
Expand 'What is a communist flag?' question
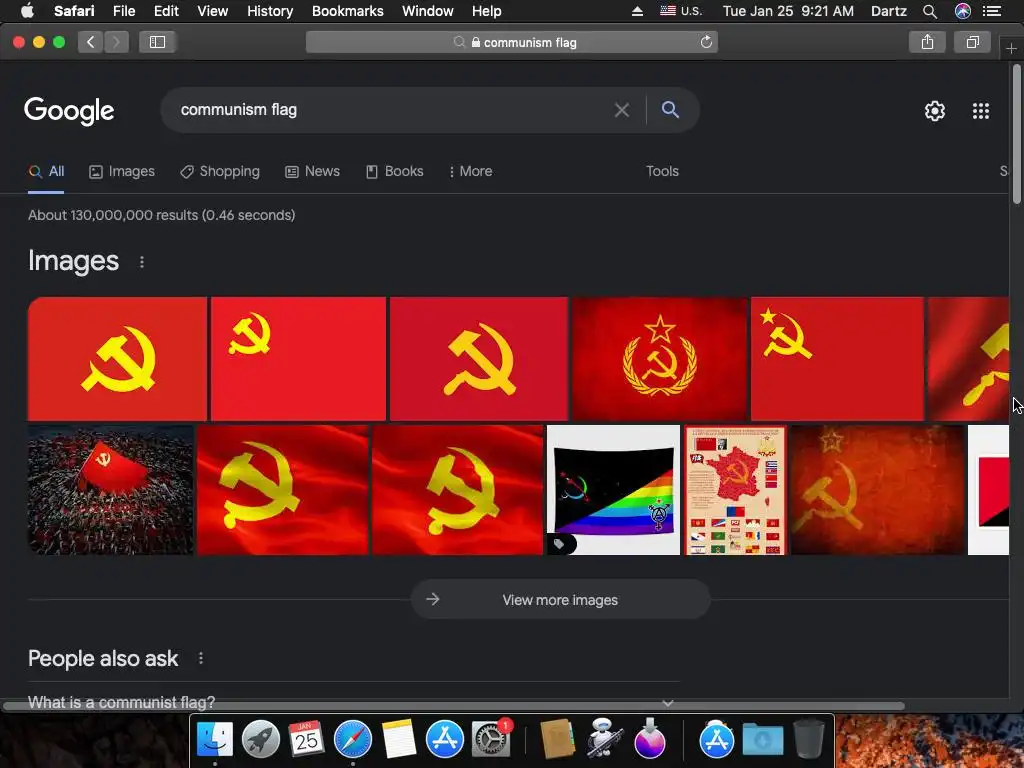[354, 703]
